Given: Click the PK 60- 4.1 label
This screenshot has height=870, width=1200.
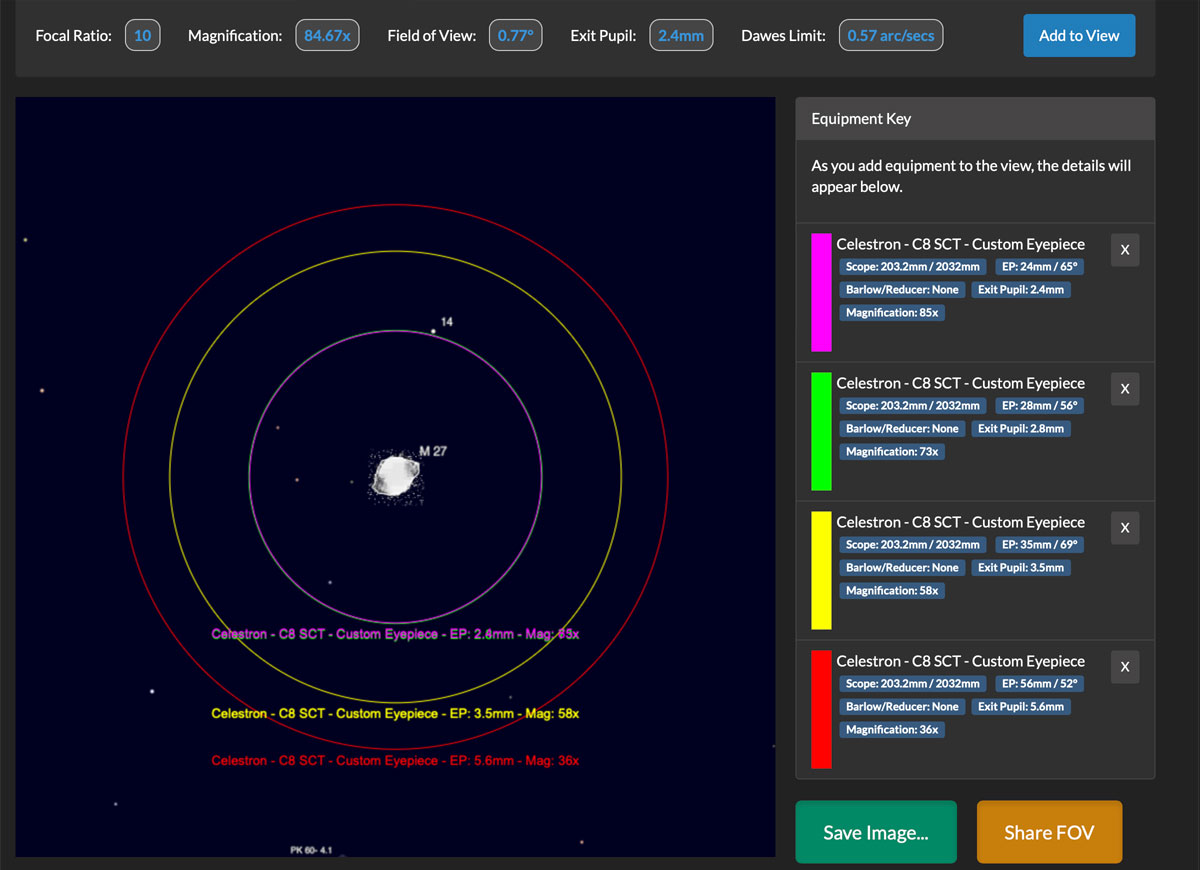Looking at the screenshot, I should [x=311, y=851].
